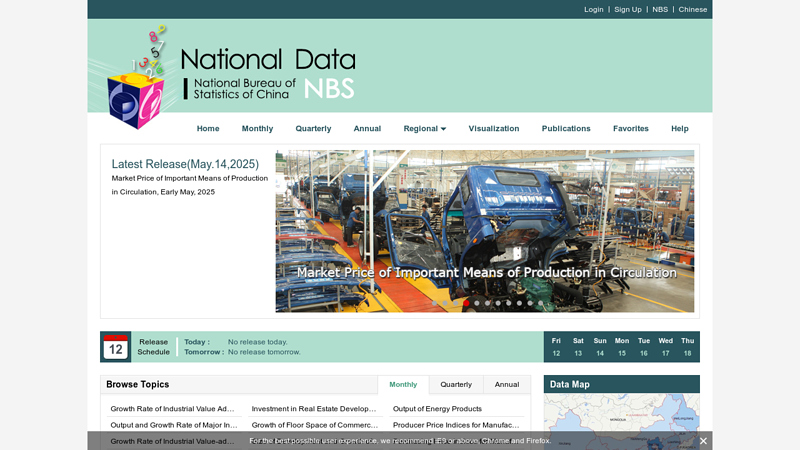The height and width of the screenshot is (450, 800).
Task: Open the NBS link in top bar
Action: pyautogui.click(x=660, y=9)
